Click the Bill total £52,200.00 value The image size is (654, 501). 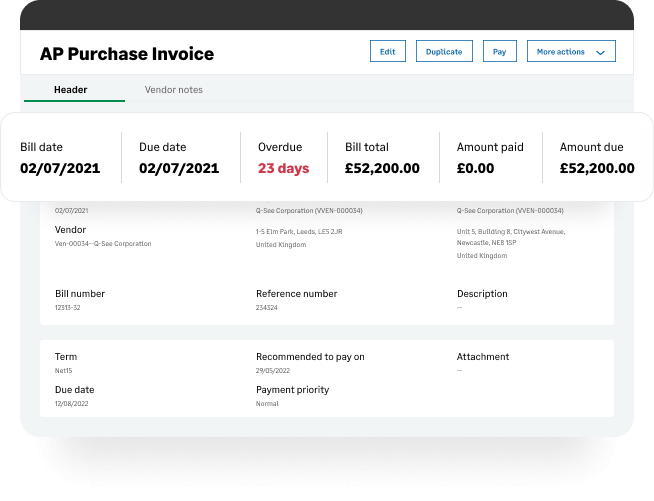pos(382,168)
